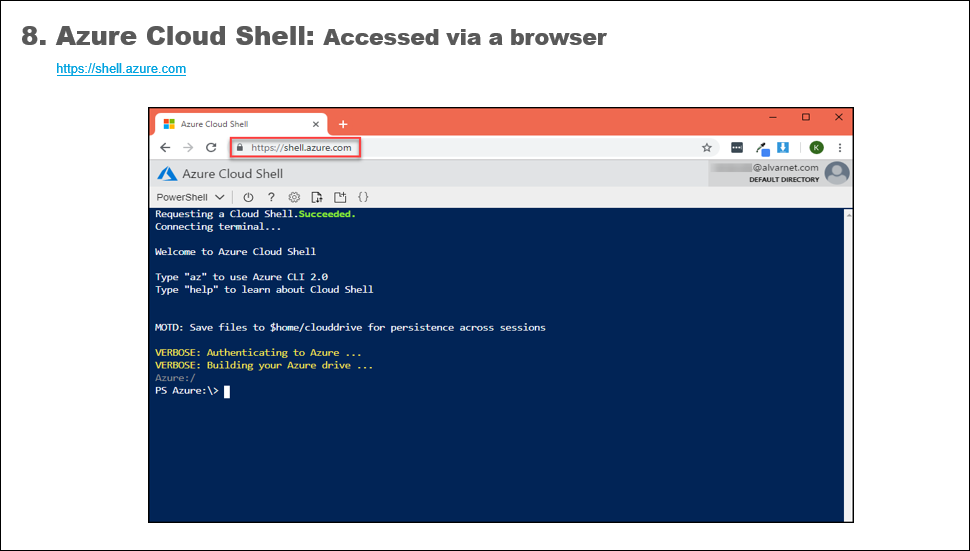Open the editor curly braces icon
The height and width of the screenshot is (551, 970).
tap(363, 197)
